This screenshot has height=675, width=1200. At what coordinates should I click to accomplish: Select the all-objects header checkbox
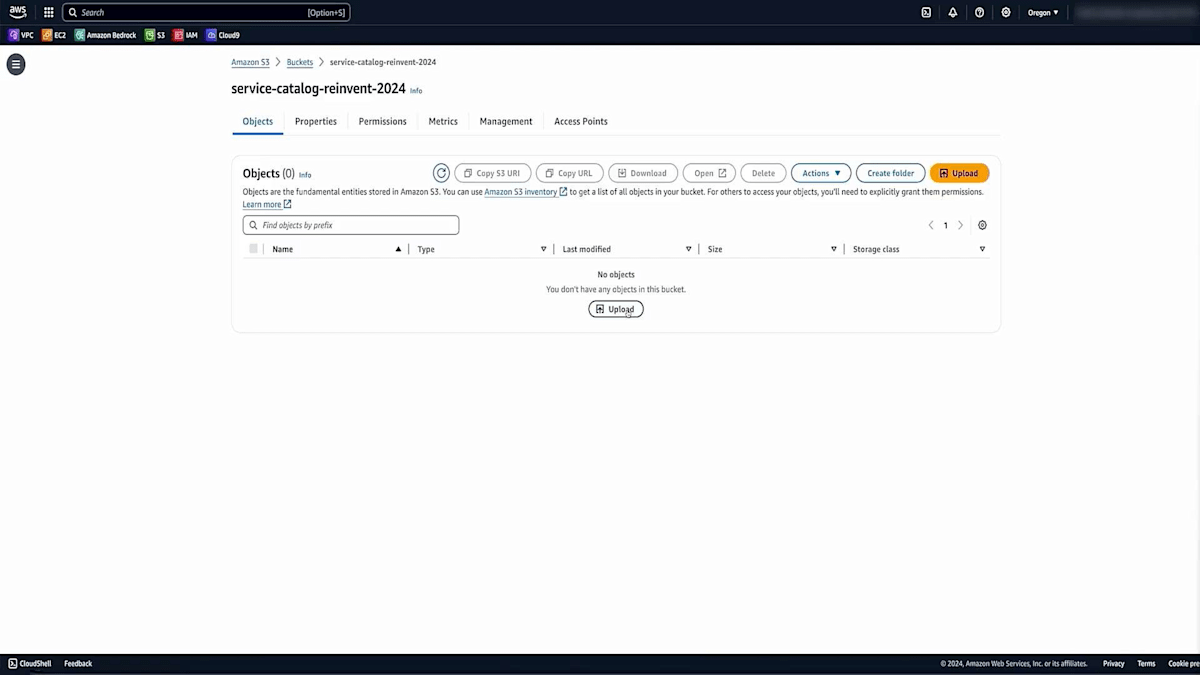click(x=254, y=249)
